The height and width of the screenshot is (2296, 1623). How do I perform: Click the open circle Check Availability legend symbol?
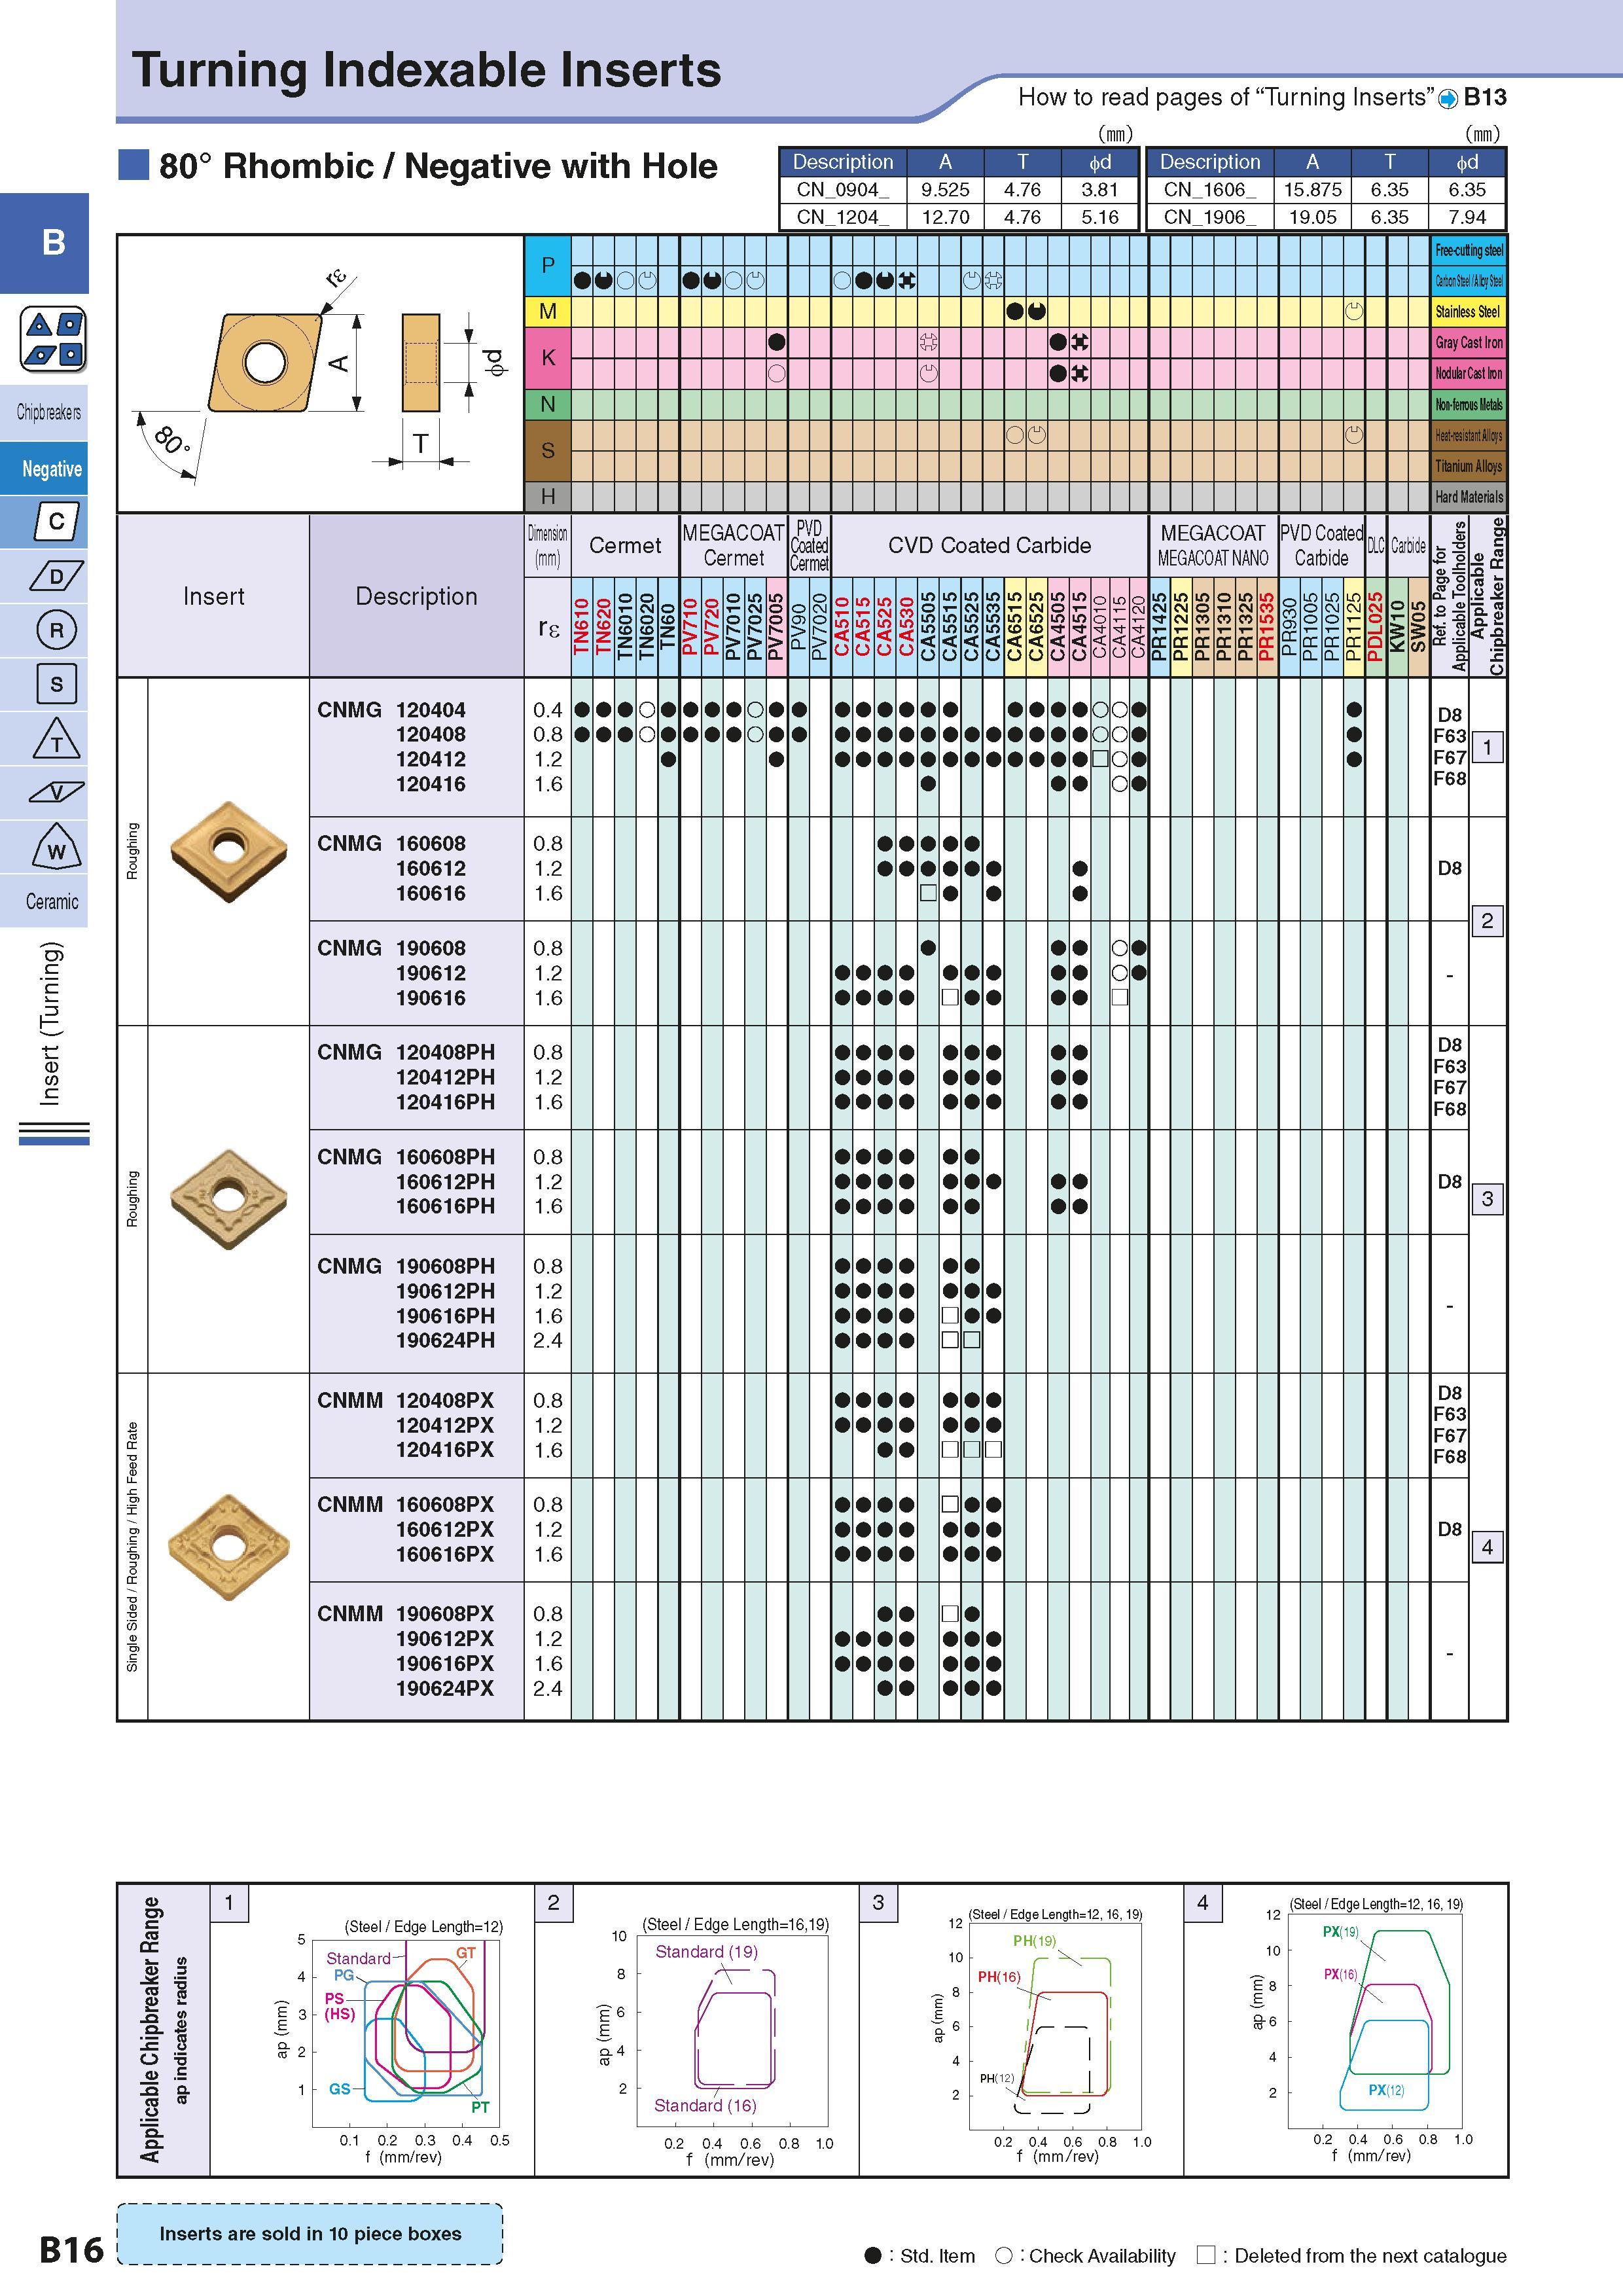1003,2255
